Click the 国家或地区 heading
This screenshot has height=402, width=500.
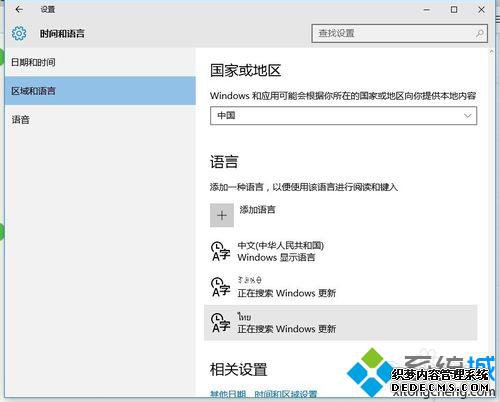coord(245,71)
